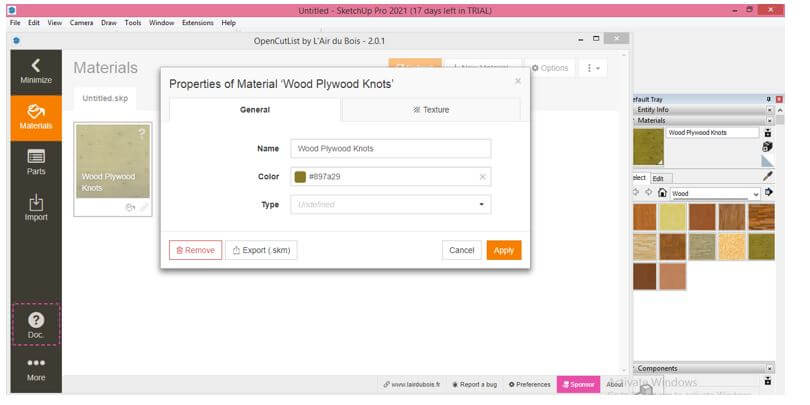Open the View menu

55,23
